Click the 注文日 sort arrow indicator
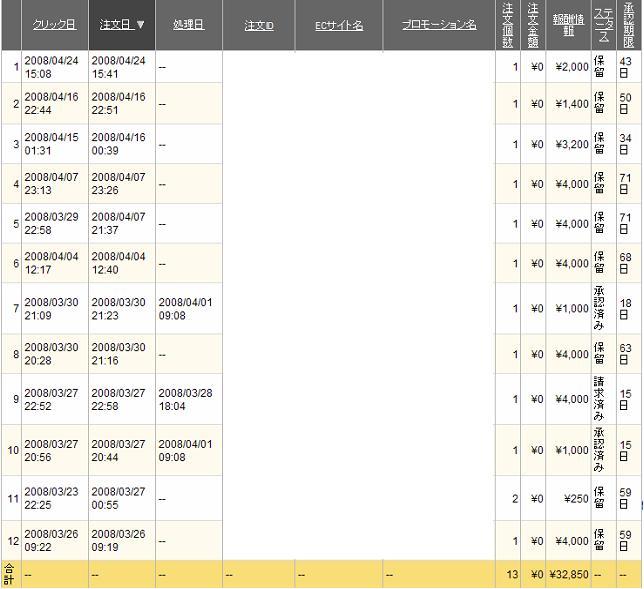This screenshot has width=644, height=589. click(140, 25)
